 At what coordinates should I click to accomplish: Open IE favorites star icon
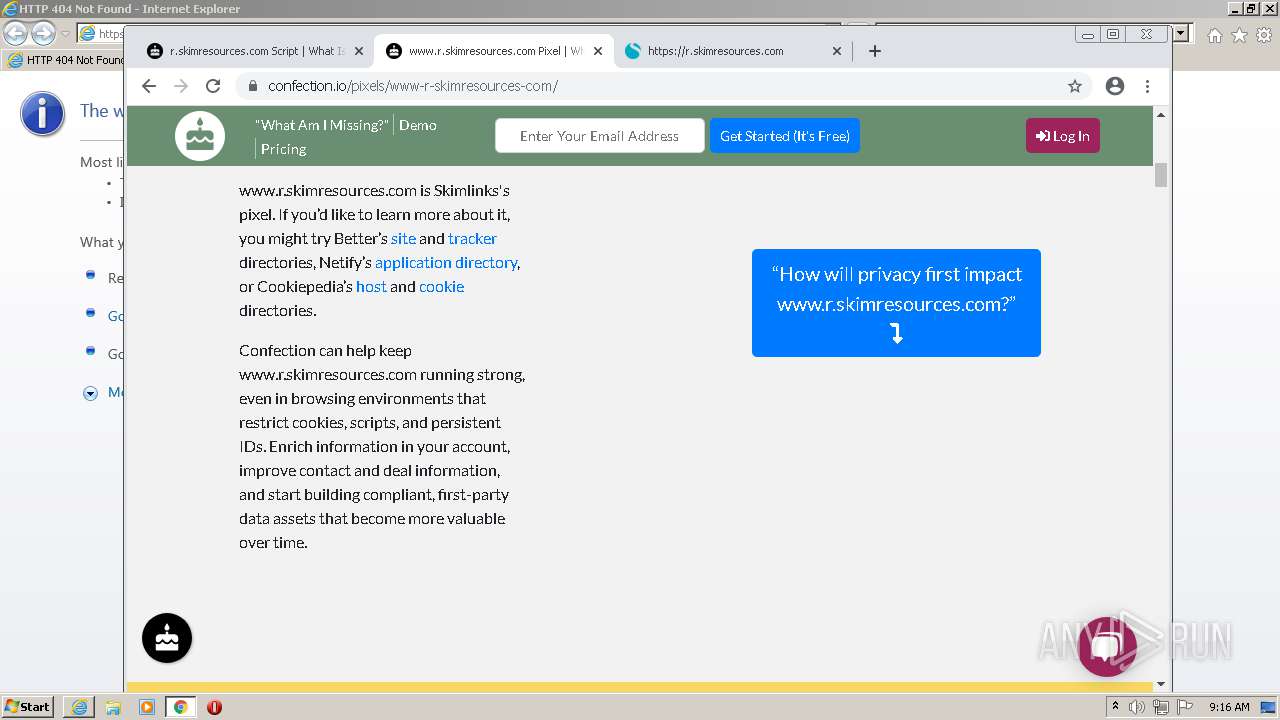tap(1239, 35)
